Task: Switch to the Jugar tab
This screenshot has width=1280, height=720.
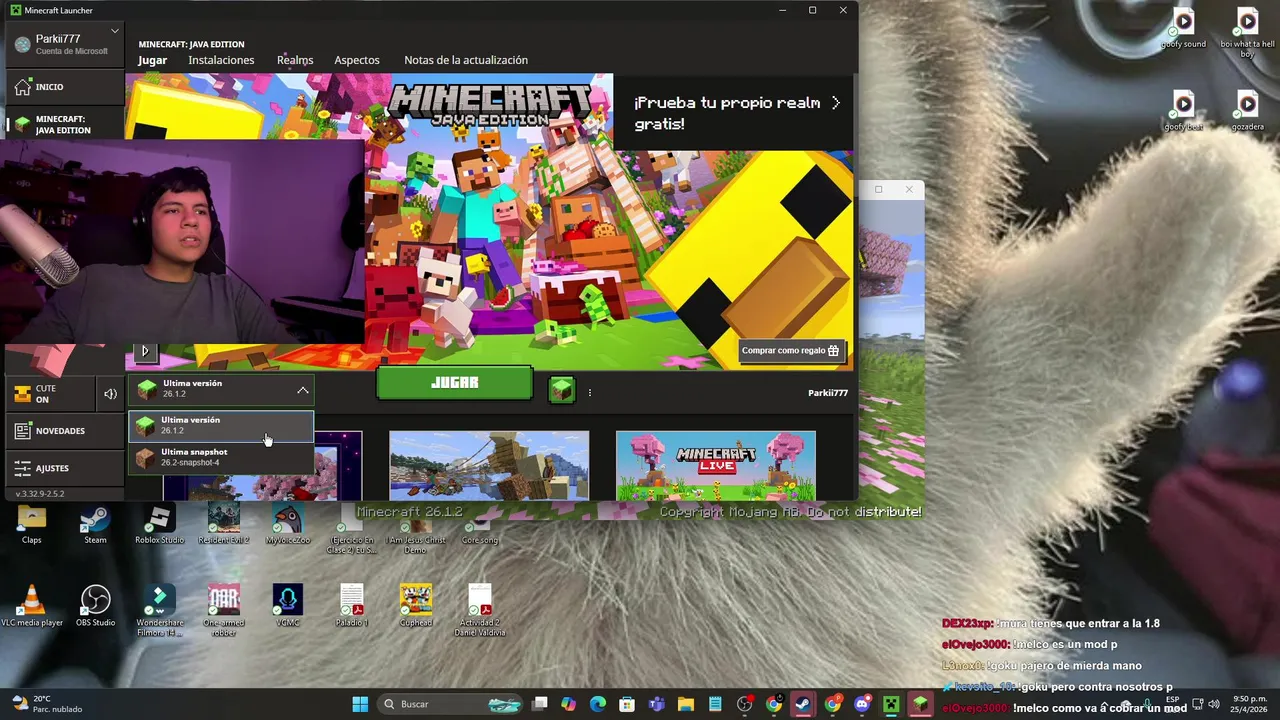Action: 153,60
